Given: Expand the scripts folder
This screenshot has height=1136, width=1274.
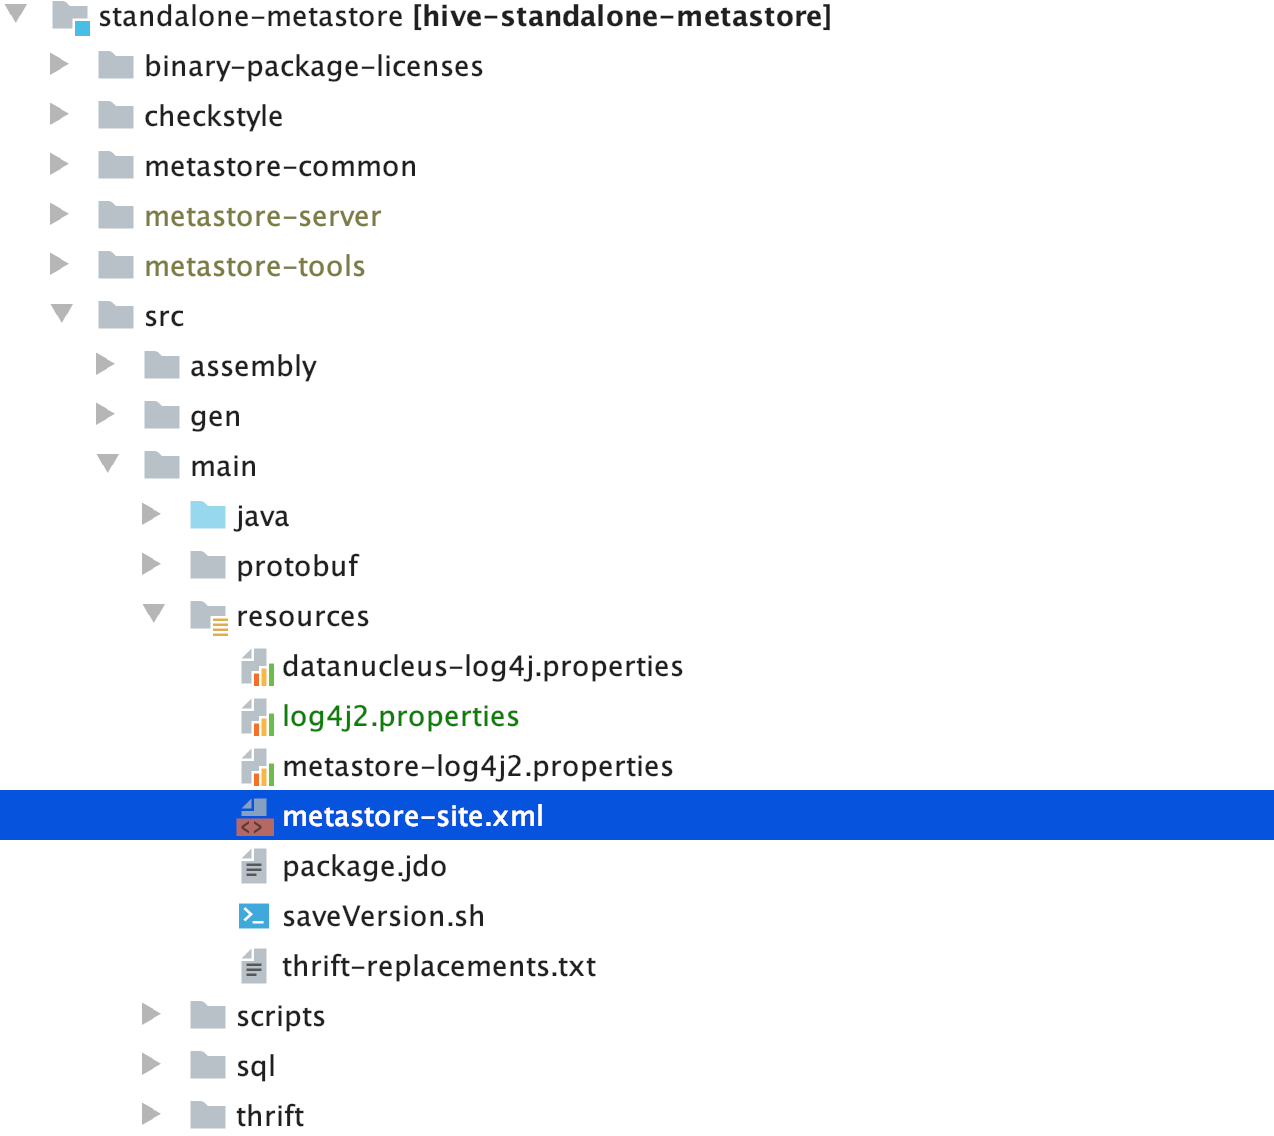Looking at the screenshot, I should 151,1014.
